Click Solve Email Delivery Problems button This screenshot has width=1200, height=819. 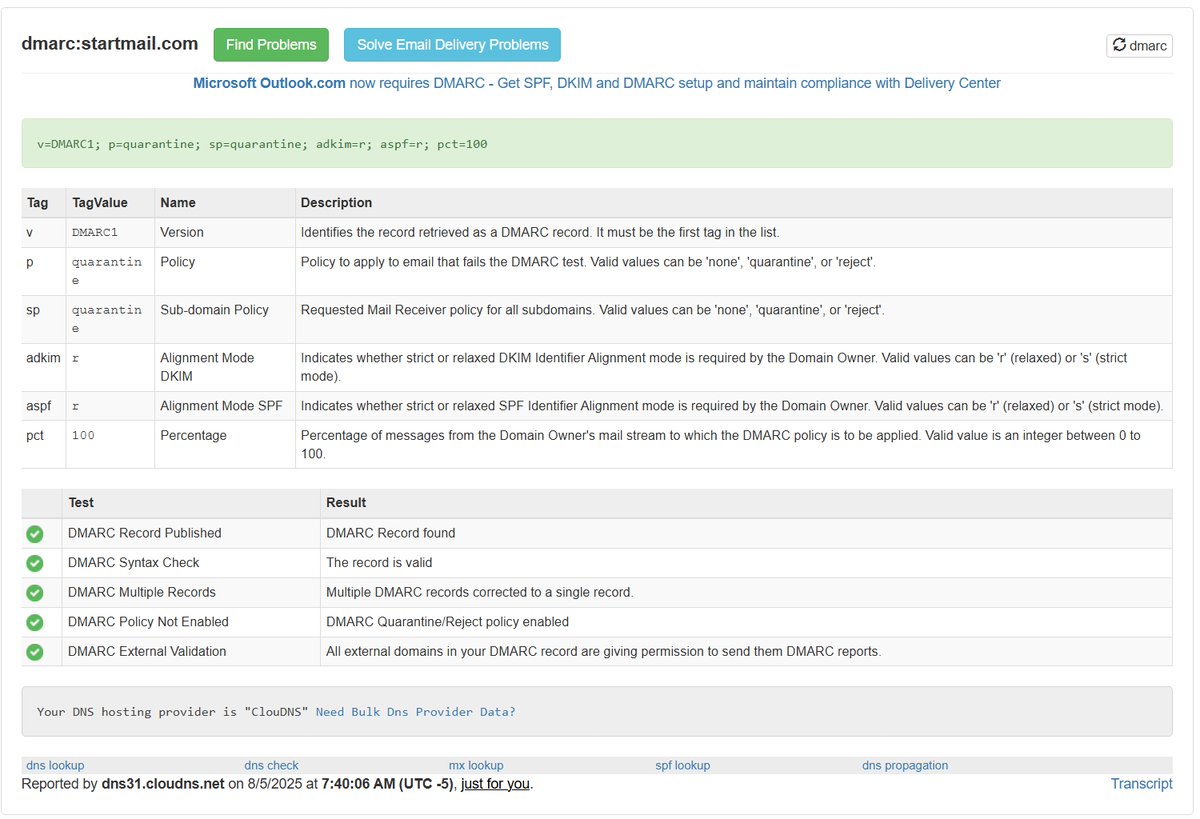(x=452, y=45)
